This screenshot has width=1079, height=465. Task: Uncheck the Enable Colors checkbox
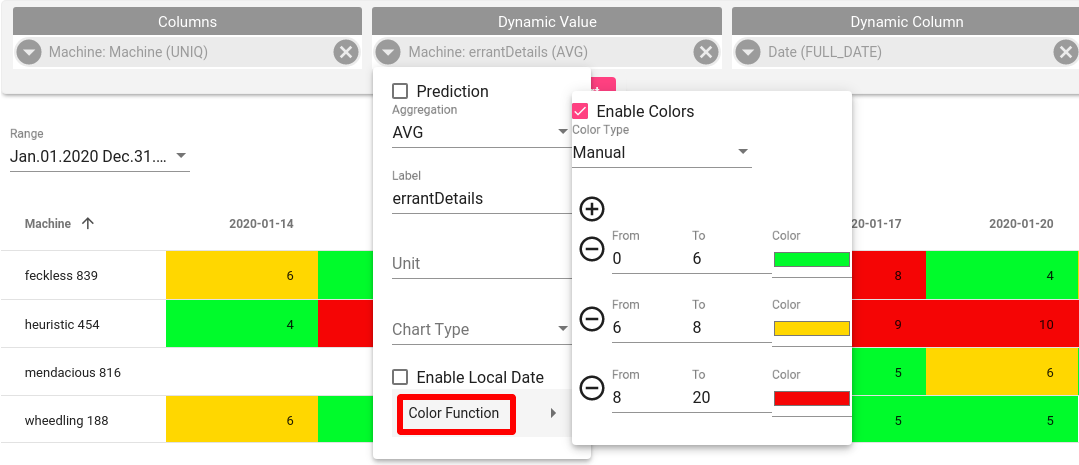[580, 111]
